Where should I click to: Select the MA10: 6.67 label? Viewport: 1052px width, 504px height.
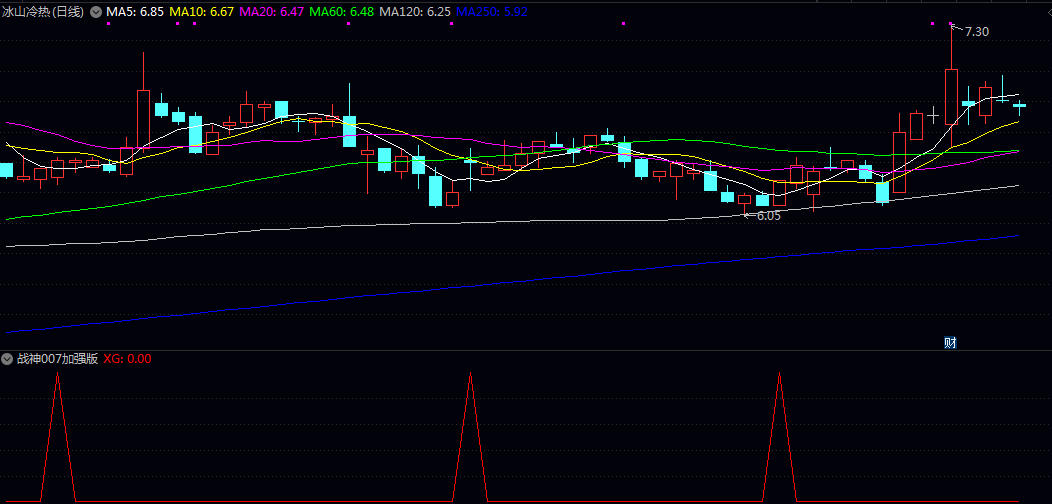pos(201,12)
